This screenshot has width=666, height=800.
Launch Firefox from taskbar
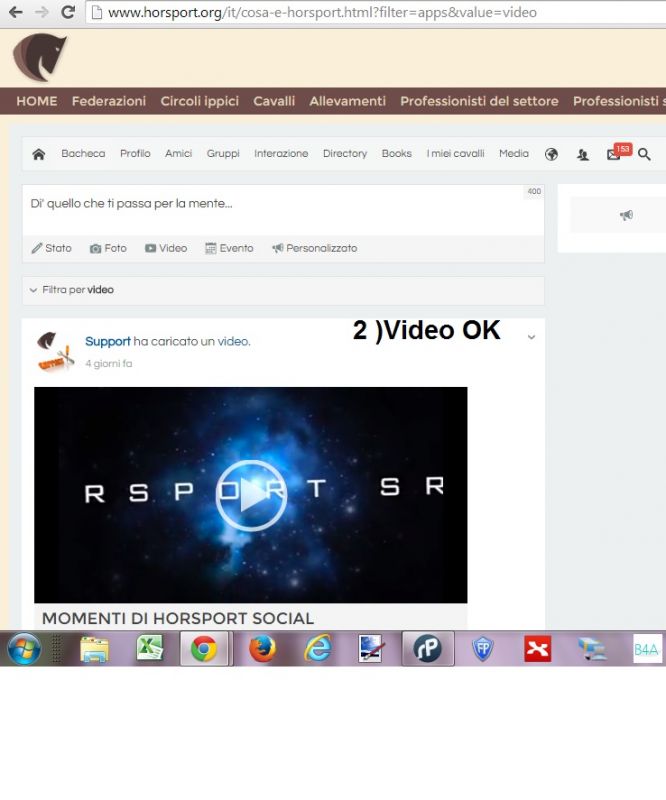point(262,648)
